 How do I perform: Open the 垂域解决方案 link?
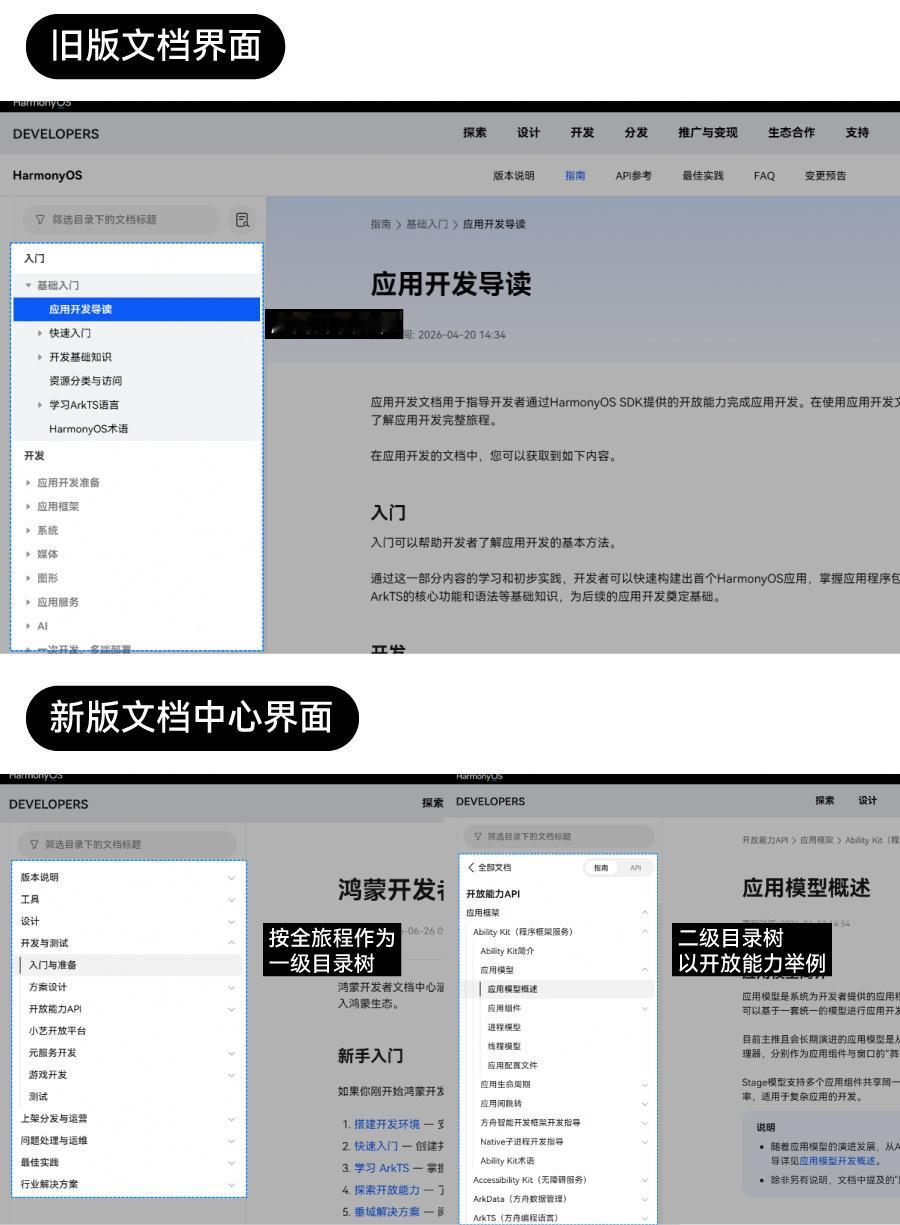(387, 1212)
